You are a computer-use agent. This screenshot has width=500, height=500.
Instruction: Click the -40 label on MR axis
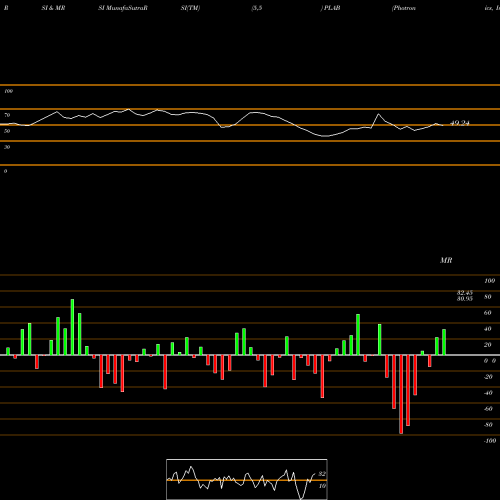tap(488, 393)
